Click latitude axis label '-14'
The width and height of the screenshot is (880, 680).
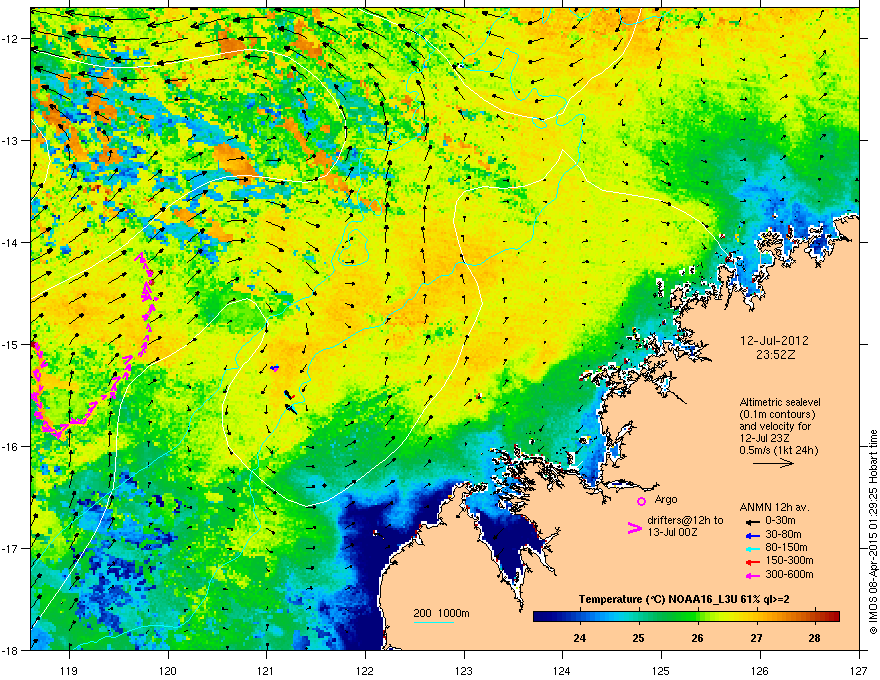click(11, 243)
